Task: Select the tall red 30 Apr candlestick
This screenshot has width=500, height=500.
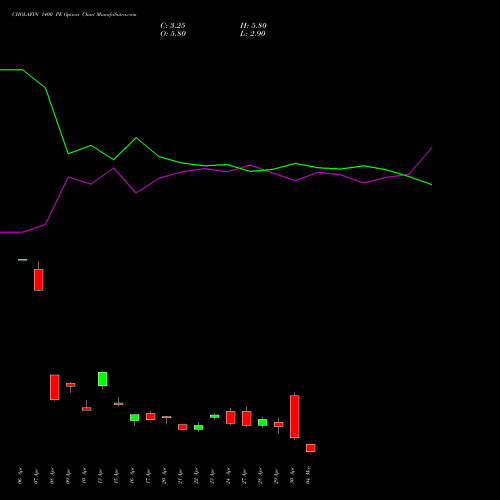Action: 295,416
